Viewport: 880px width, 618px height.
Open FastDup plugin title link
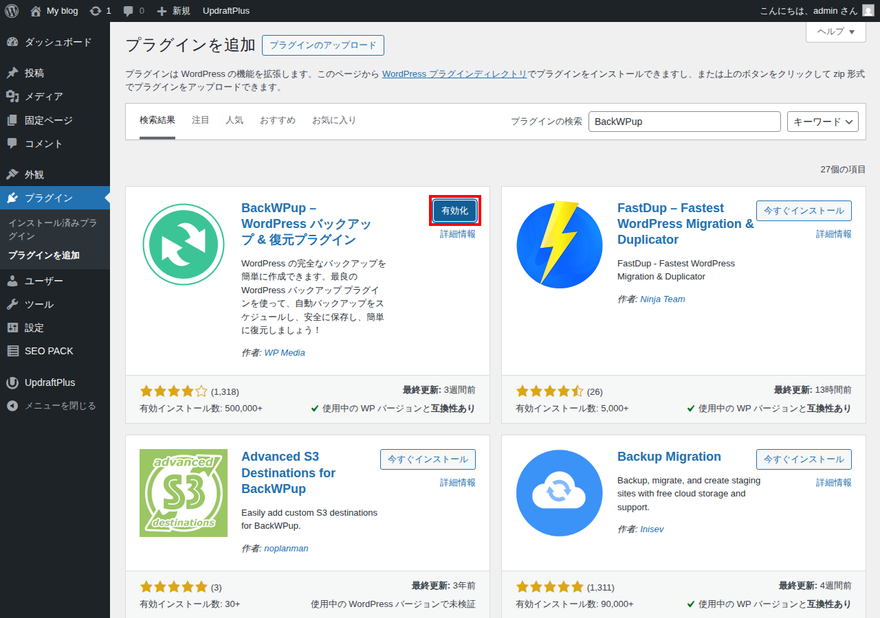pyautogui.click(x=685, y=223)
